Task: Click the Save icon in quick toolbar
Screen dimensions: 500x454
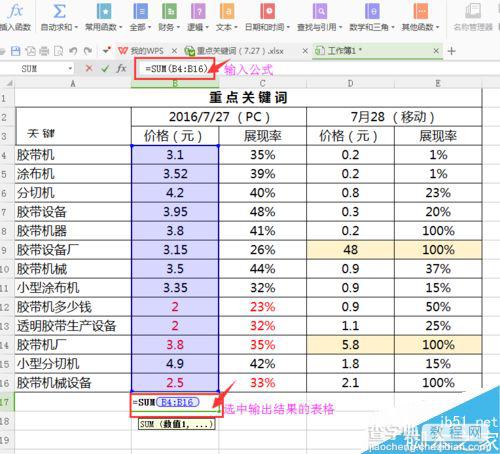Action: [16, 51]
